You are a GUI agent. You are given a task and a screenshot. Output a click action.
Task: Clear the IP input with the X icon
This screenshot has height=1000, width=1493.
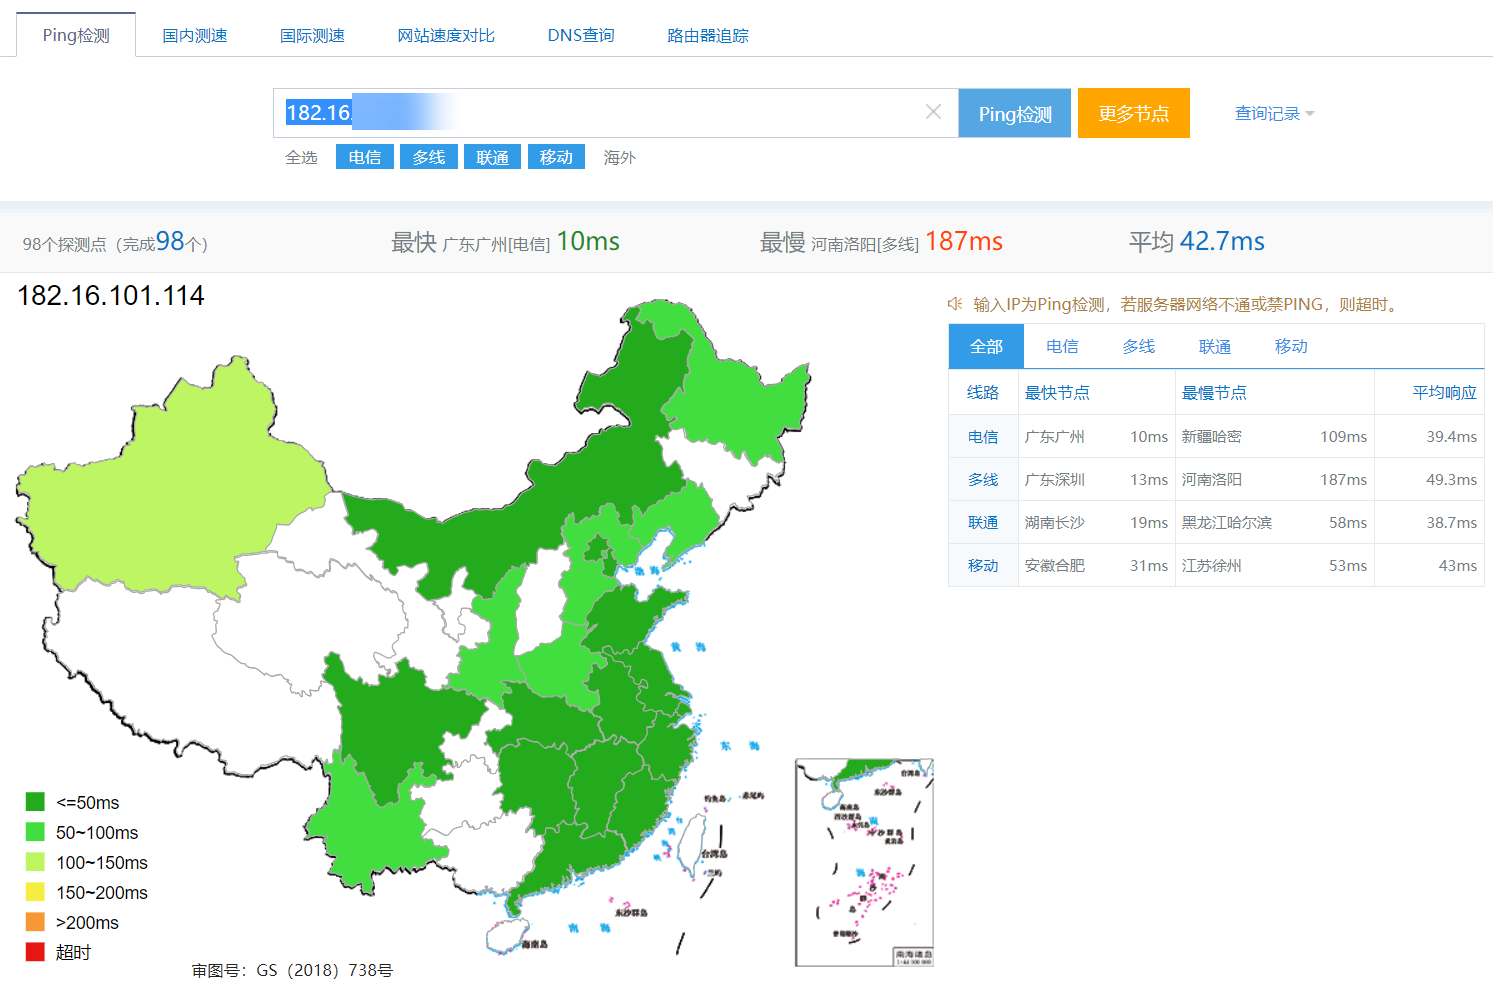click(933, 112)
